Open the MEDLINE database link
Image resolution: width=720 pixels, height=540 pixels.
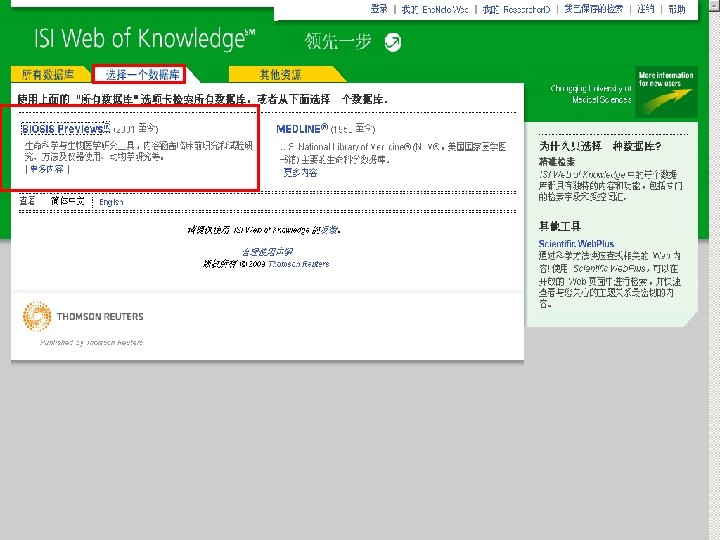(x=302, y=129)
